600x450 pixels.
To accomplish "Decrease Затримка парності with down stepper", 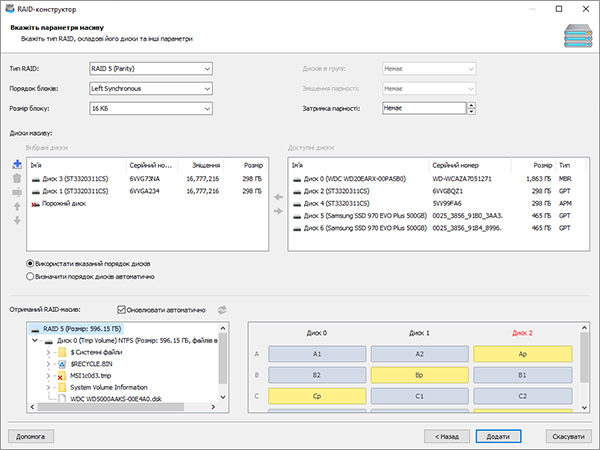I will pos(471,111).
